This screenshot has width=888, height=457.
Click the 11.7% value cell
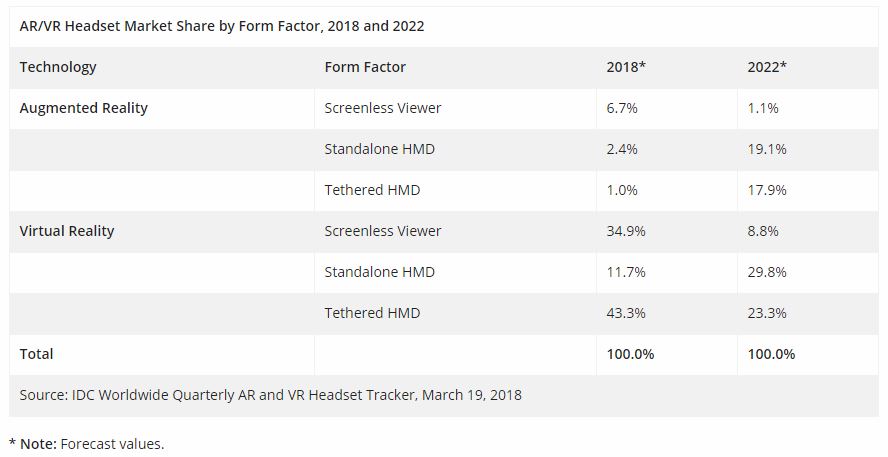point(626,272)
